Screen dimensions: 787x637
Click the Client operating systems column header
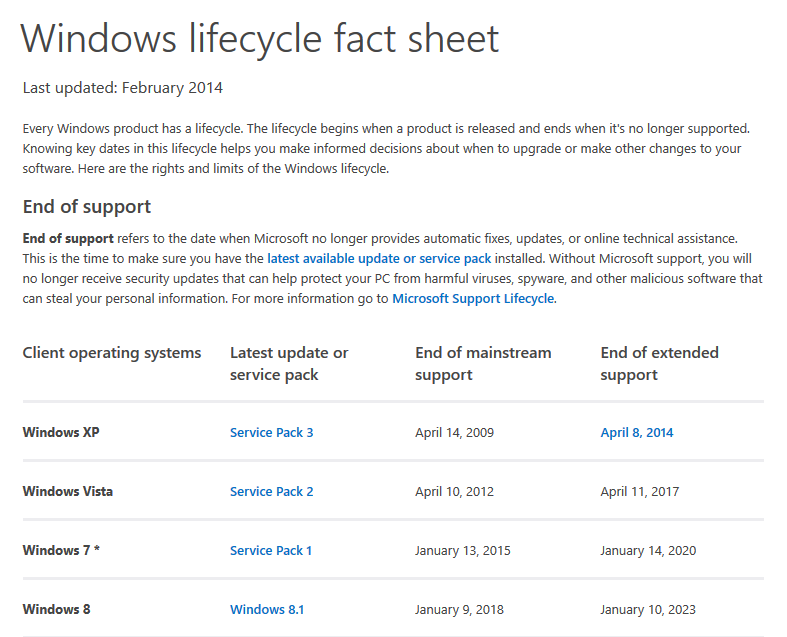111,353
